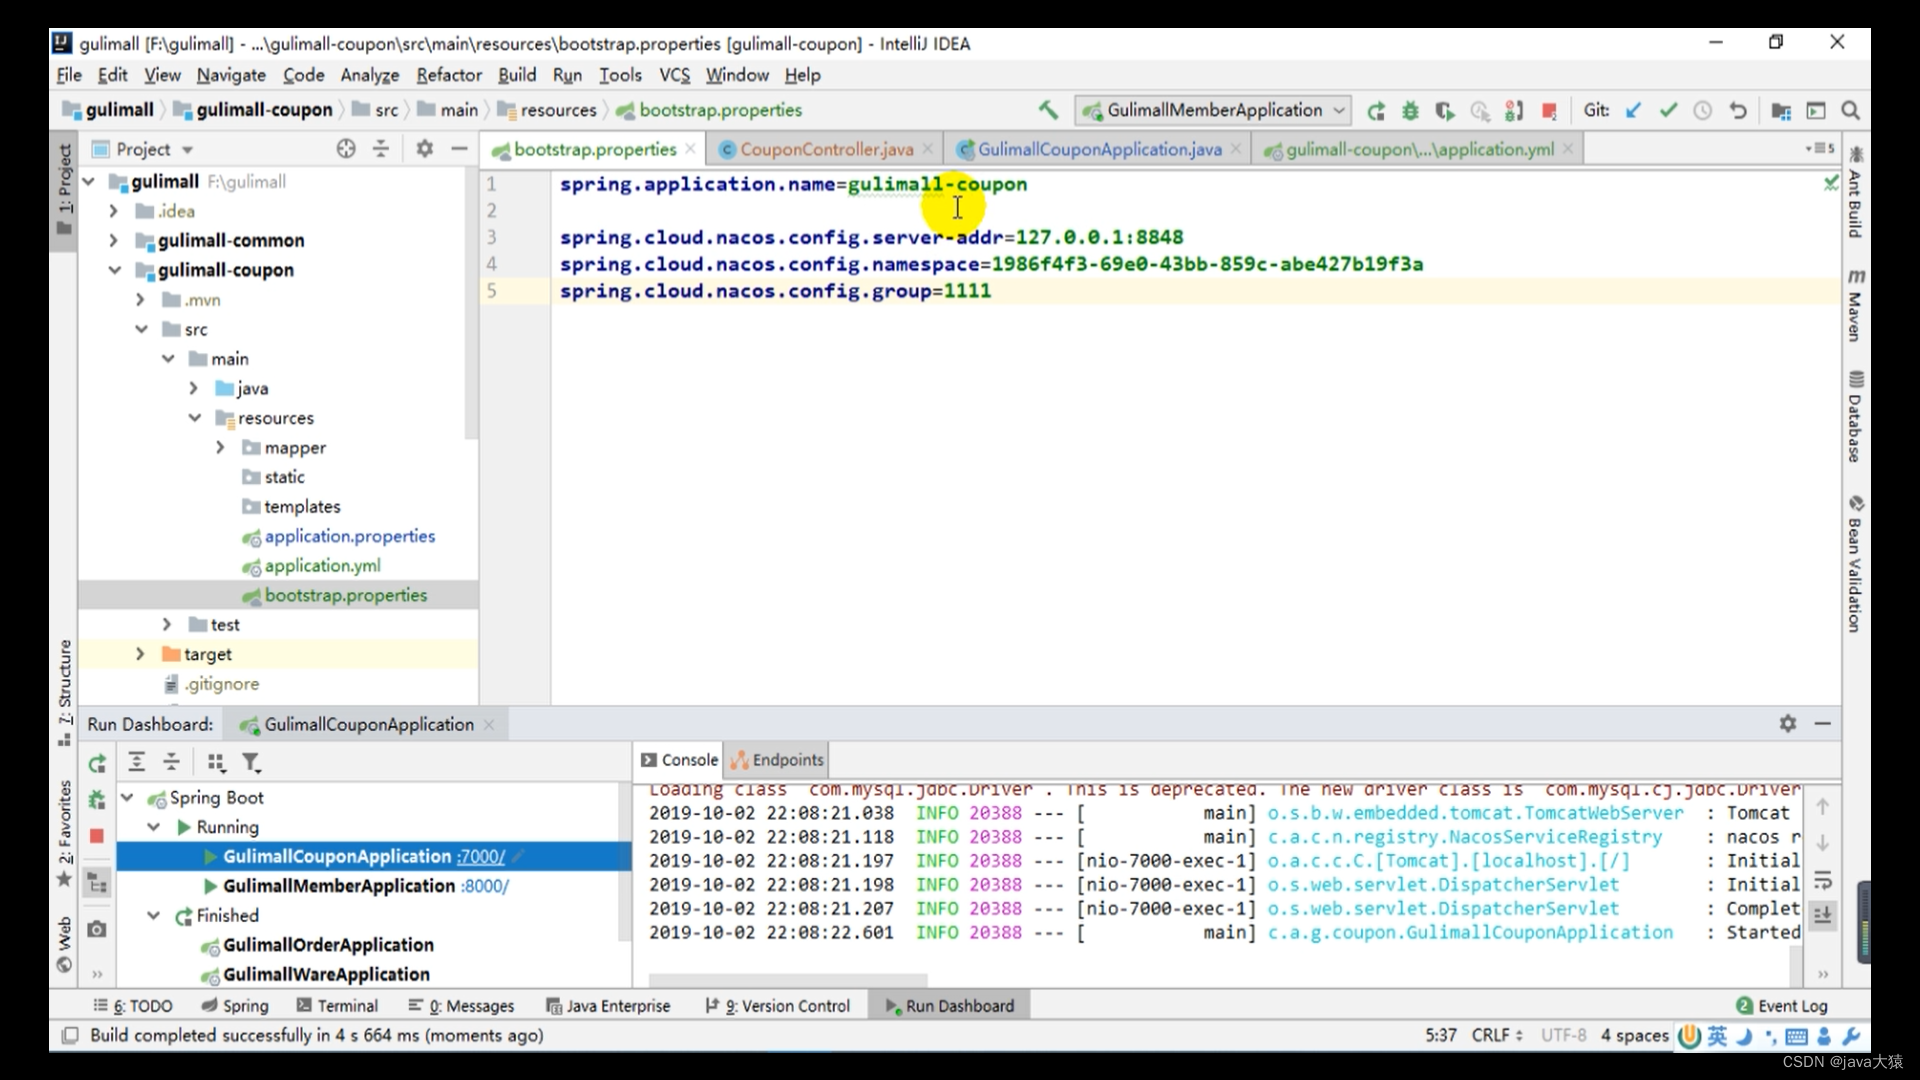Viewport: 1920px width, 1080px height.
Task: Start debugging with the bug icon
Action: pos(1410,111)
